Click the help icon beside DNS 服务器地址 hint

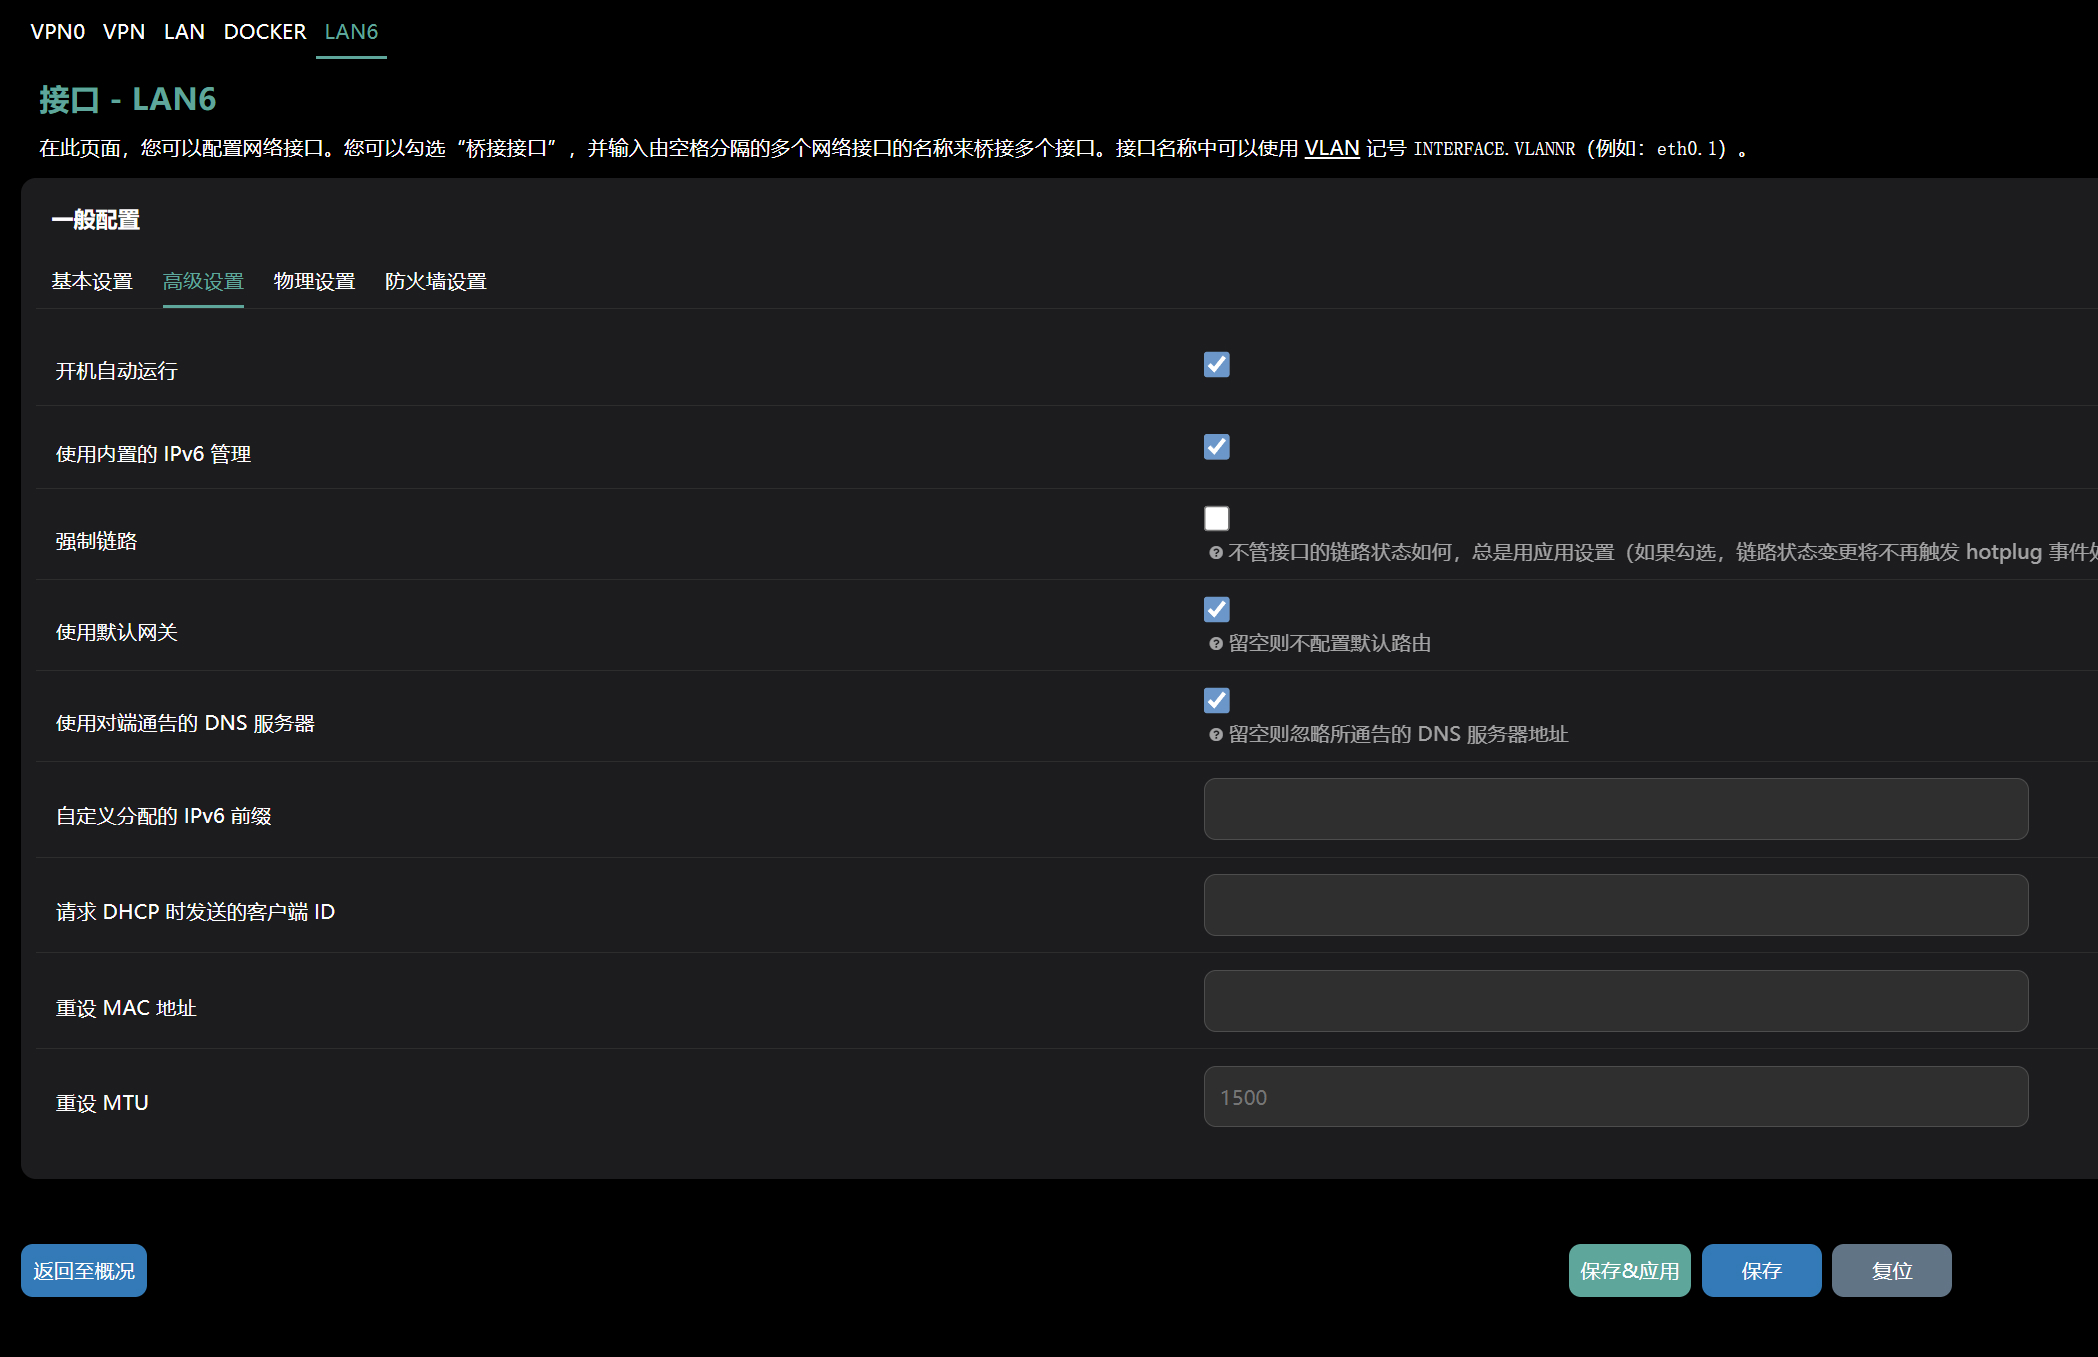(x=1215, y=735)
